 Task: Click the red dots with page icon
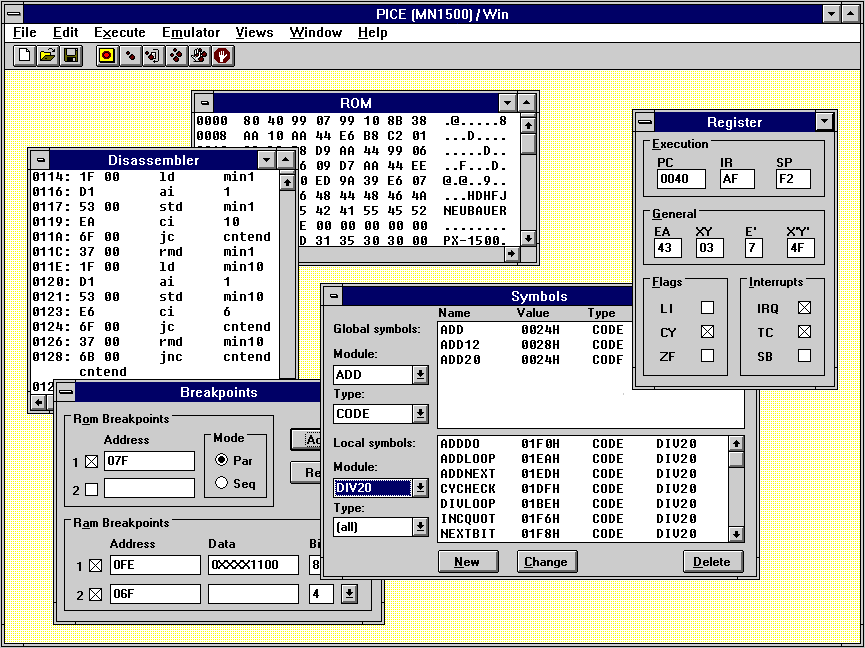point(152,56)
